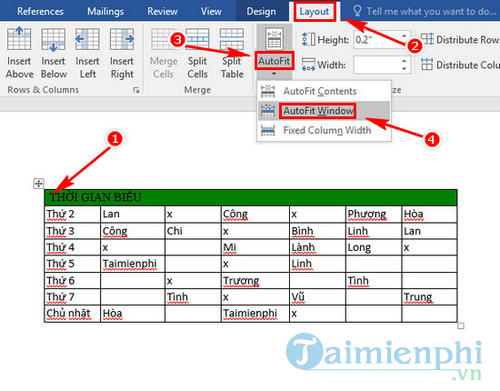Click the cell 'Vũ'
This screenshot has height=391, width=500.
click(x=317, y=297)
